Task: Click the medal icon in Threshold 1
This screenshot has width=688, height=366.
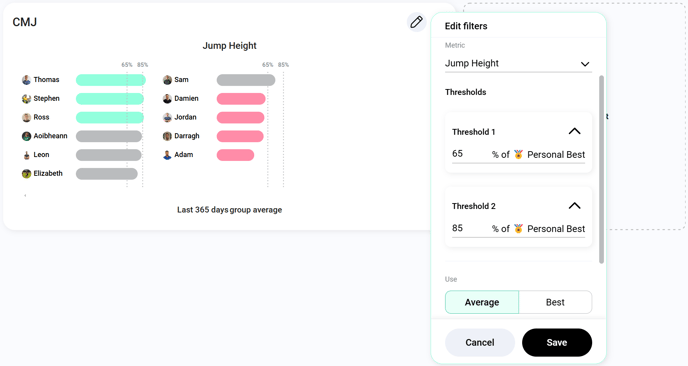Action: point(518,154)
